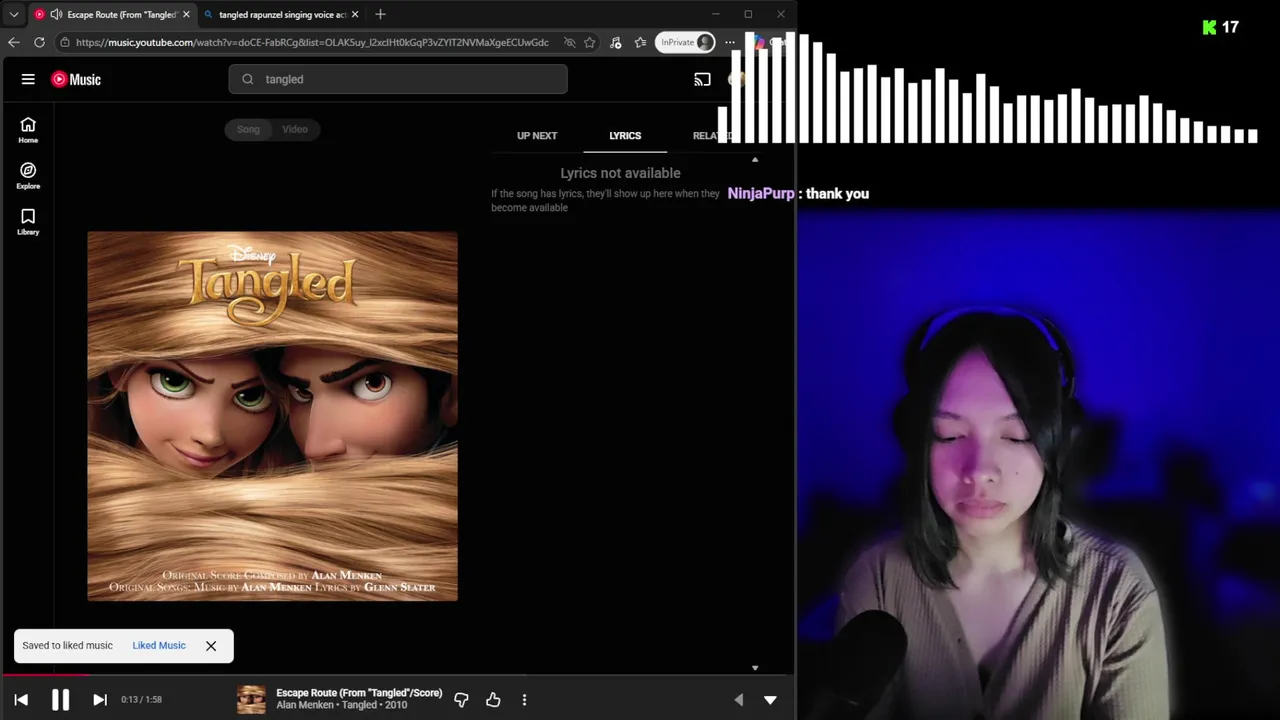Go to Home in the sidebar

click(x=28, y=130)
